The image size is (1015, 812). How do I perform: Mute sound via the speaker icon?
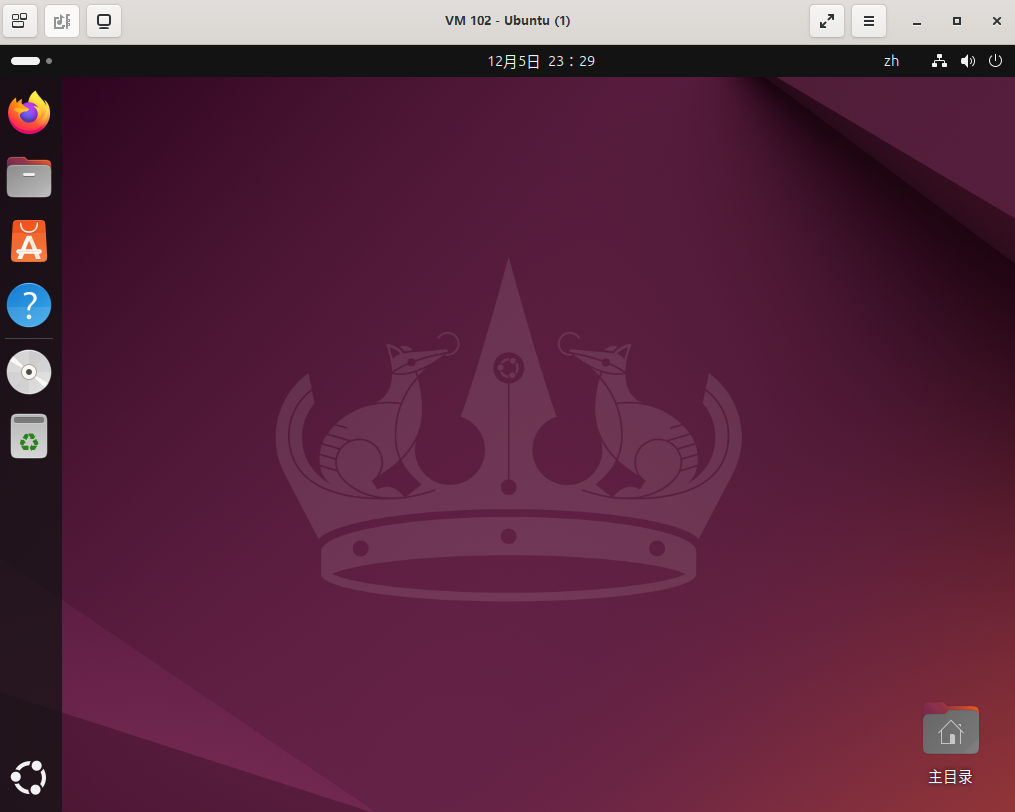(967, 61)
